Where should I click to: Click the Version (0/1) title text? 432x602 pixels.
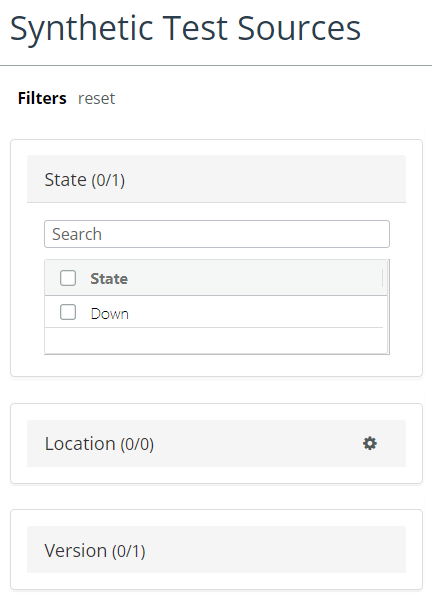[95, 551]
